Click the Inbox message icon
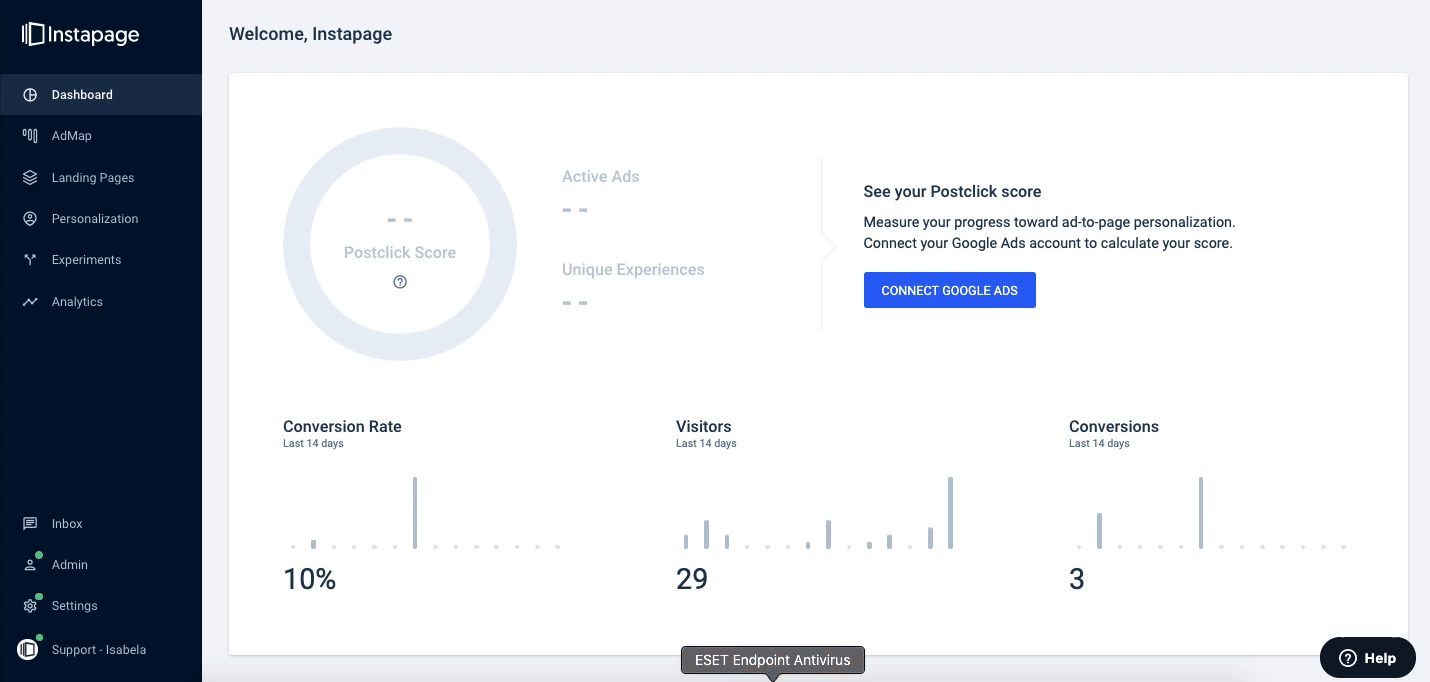1430x682 pixels. pyautogui.click(x=30, y=524)
